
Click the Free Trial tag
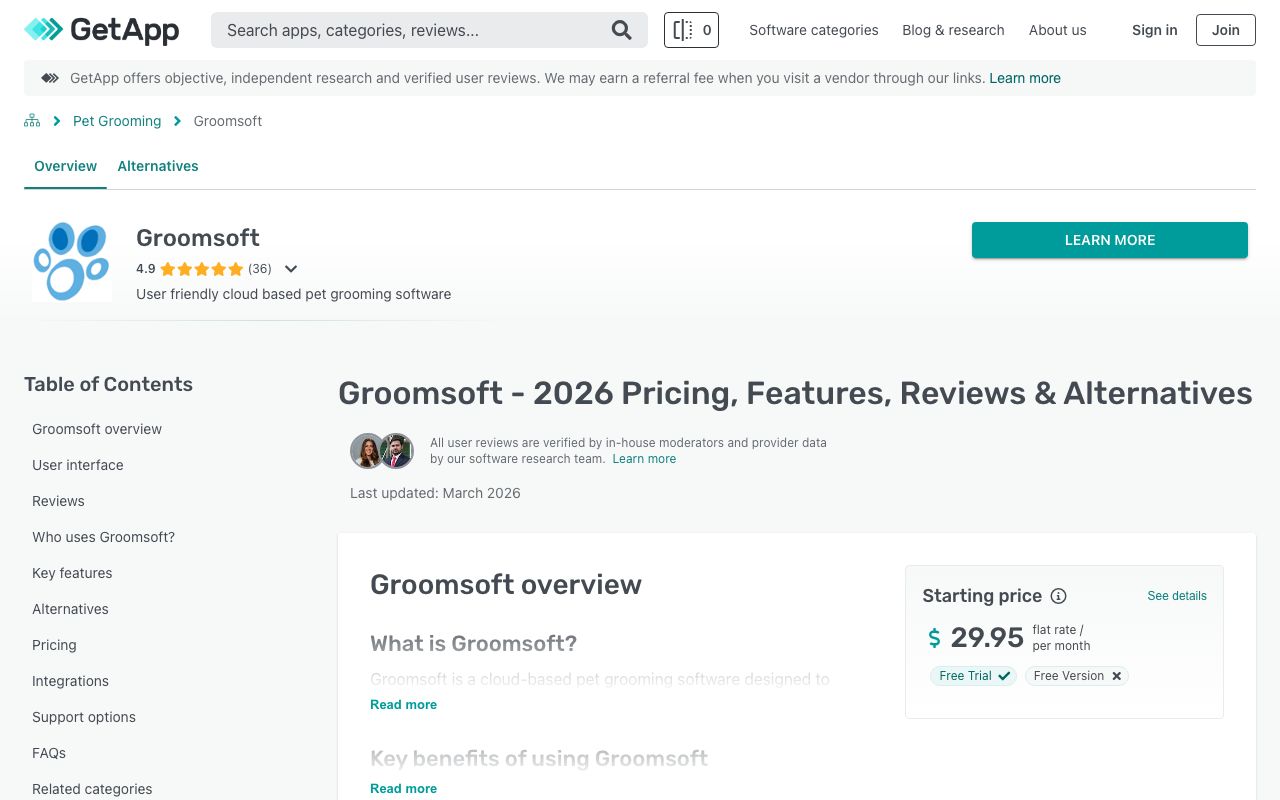coord(974,676)
